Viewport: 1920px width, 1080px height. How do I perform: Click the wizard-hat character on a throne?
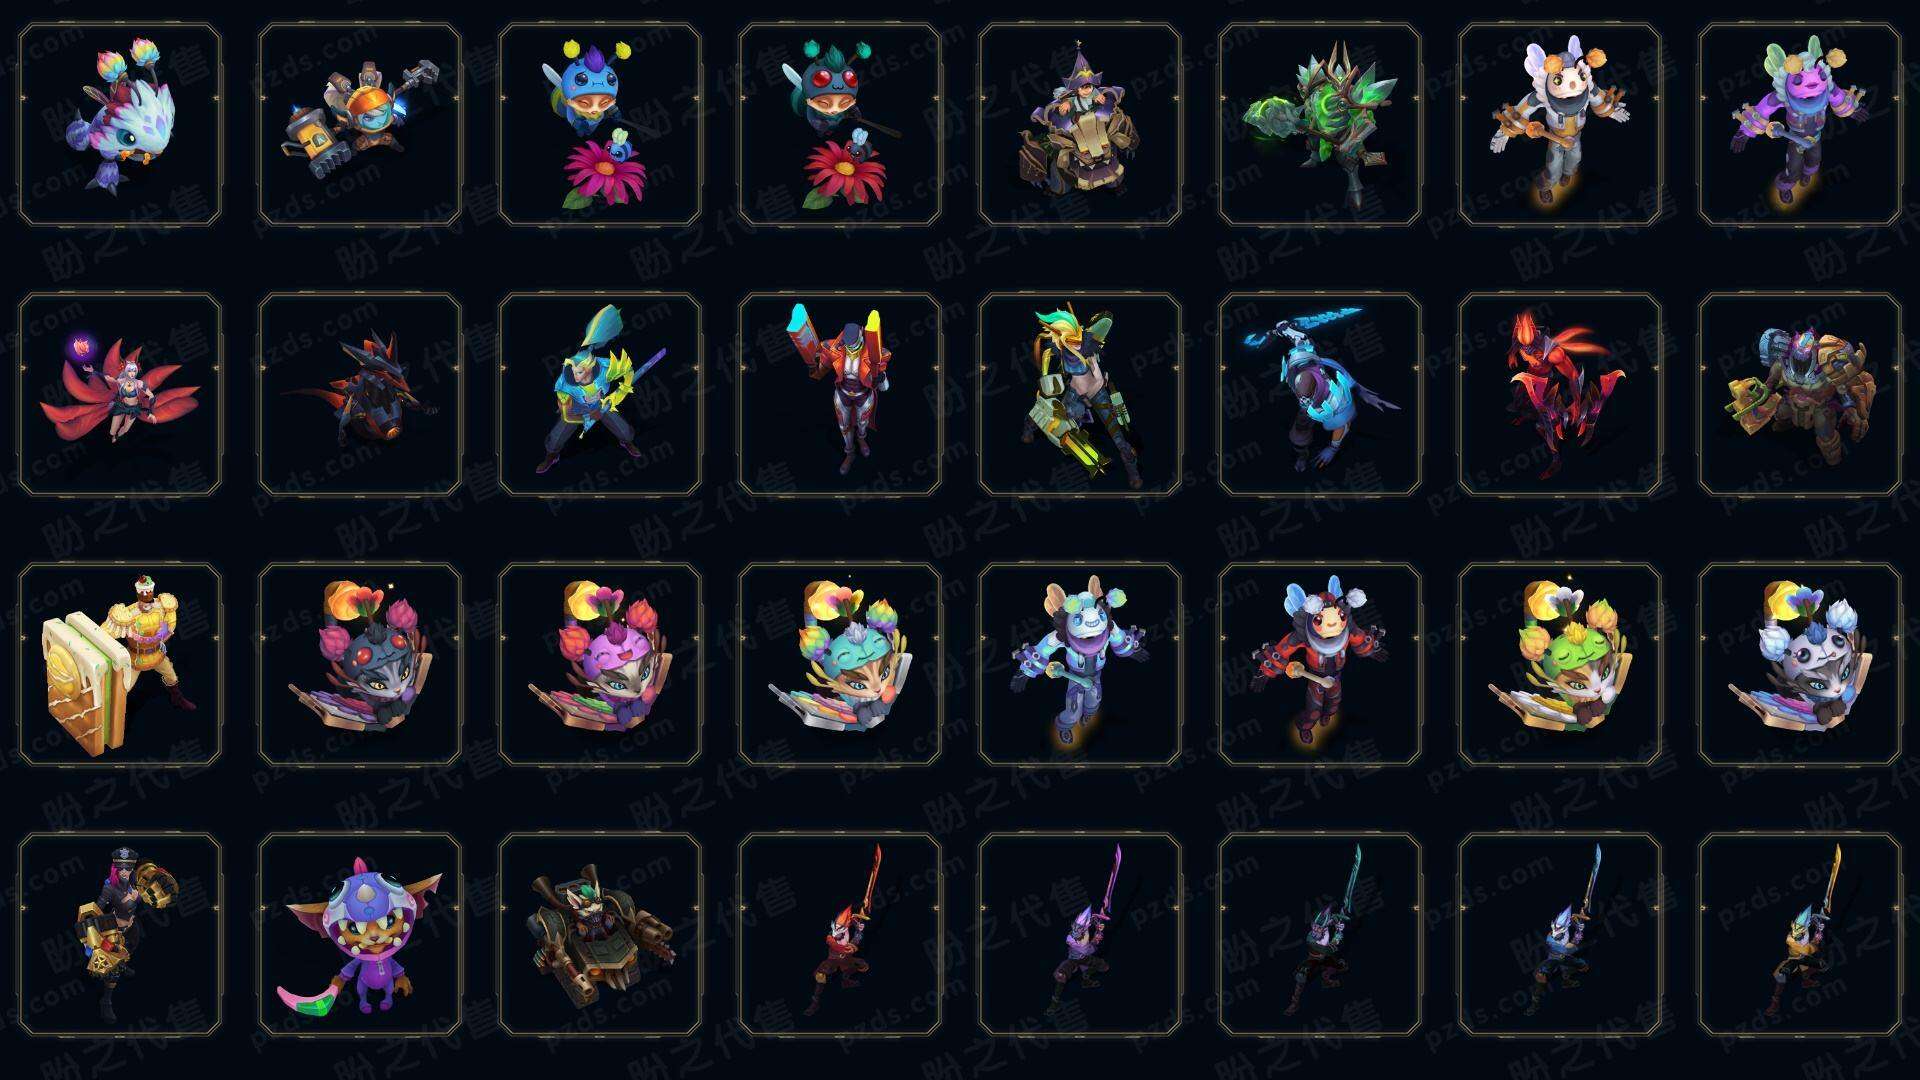1080,125
